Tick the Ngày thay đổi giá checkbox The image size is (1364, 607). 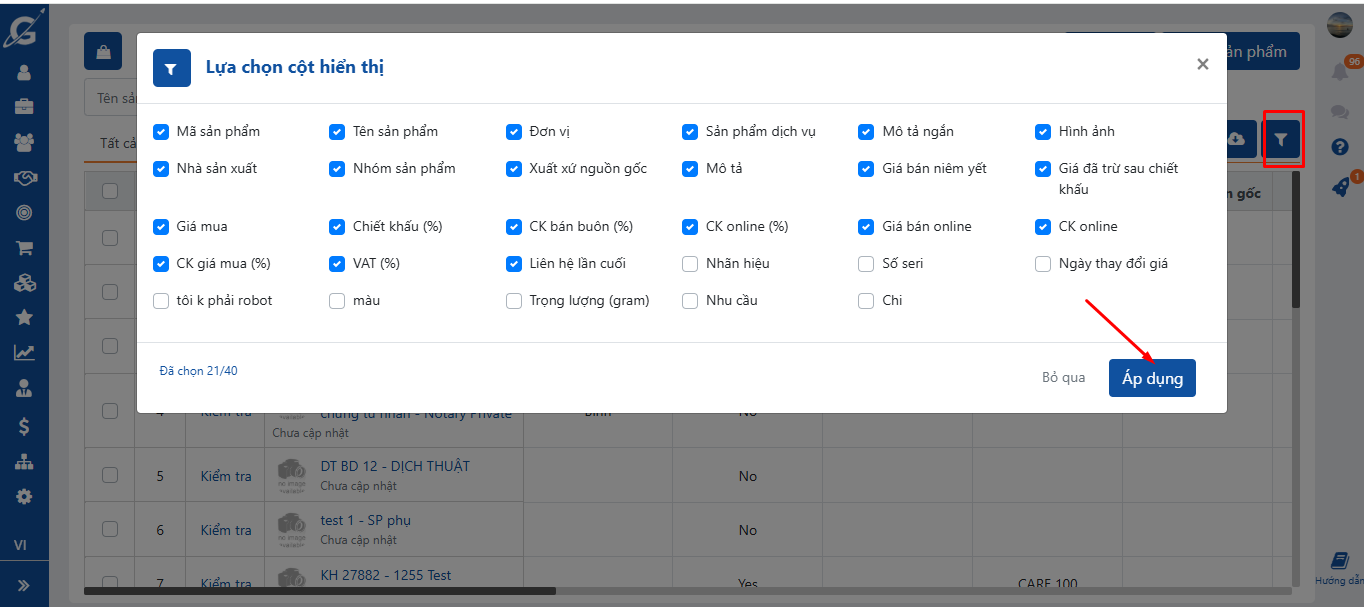click(x=1043, y=264)
